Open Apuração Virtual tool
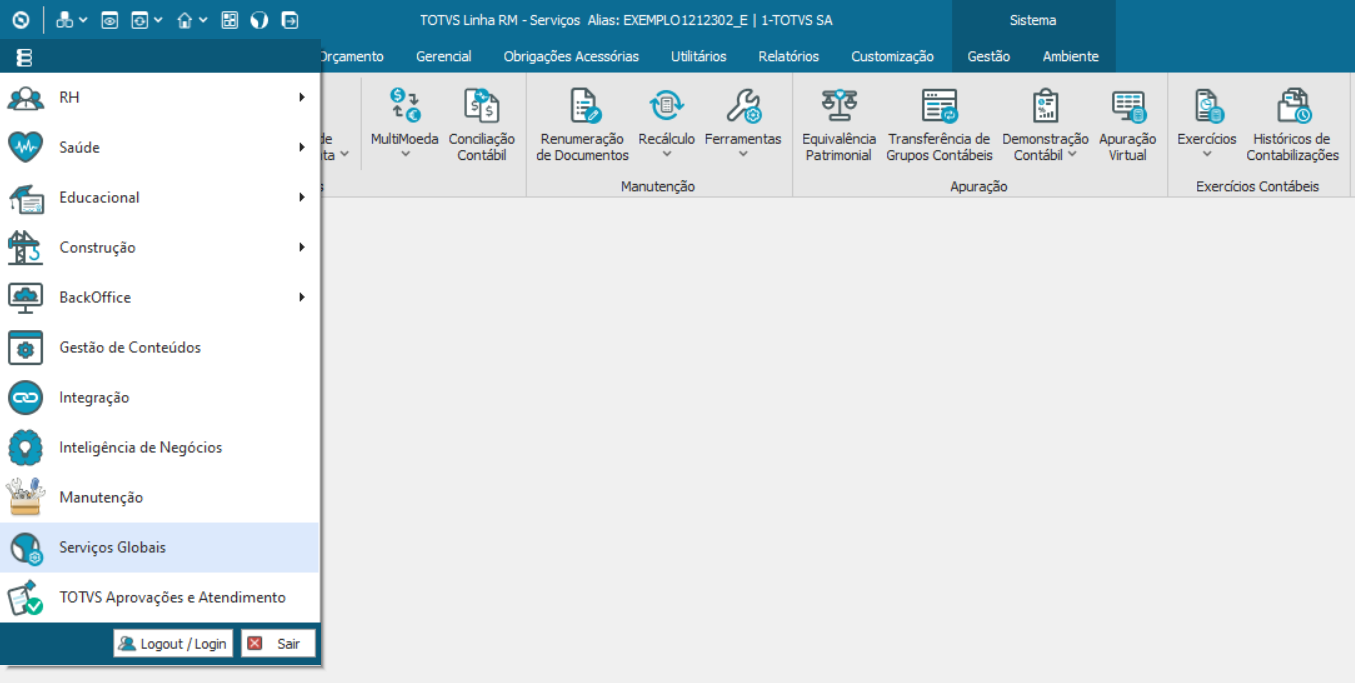Image resolution: width=1355 pixels, height=683 pixels. [x=1128, y=124]
